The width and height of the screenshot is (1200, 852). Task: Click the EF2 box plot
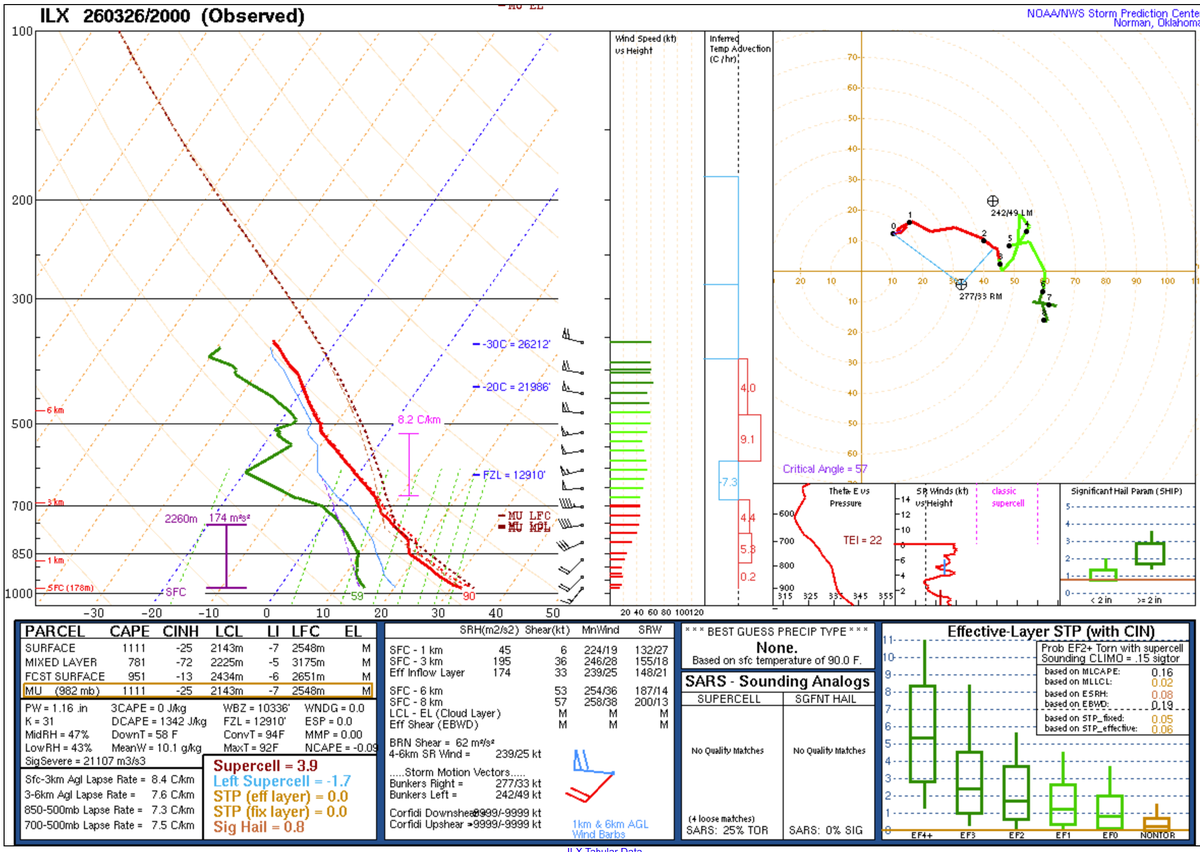1015,780
